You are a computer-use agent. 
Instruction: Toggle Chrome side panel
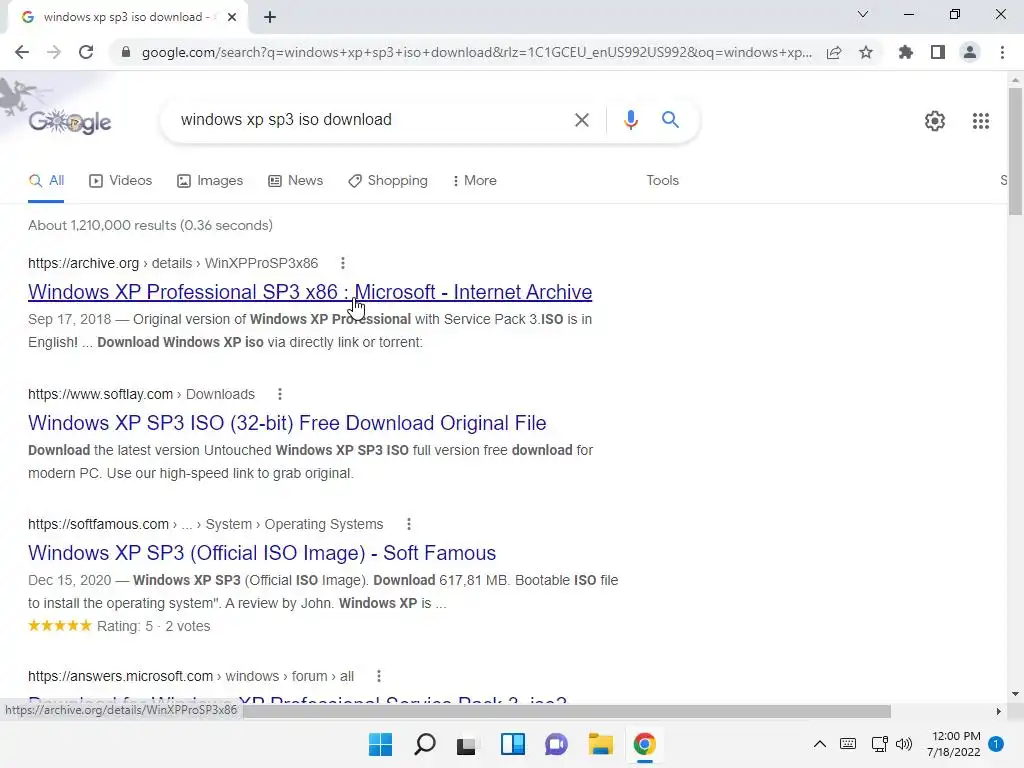click(x=938, y=52)
